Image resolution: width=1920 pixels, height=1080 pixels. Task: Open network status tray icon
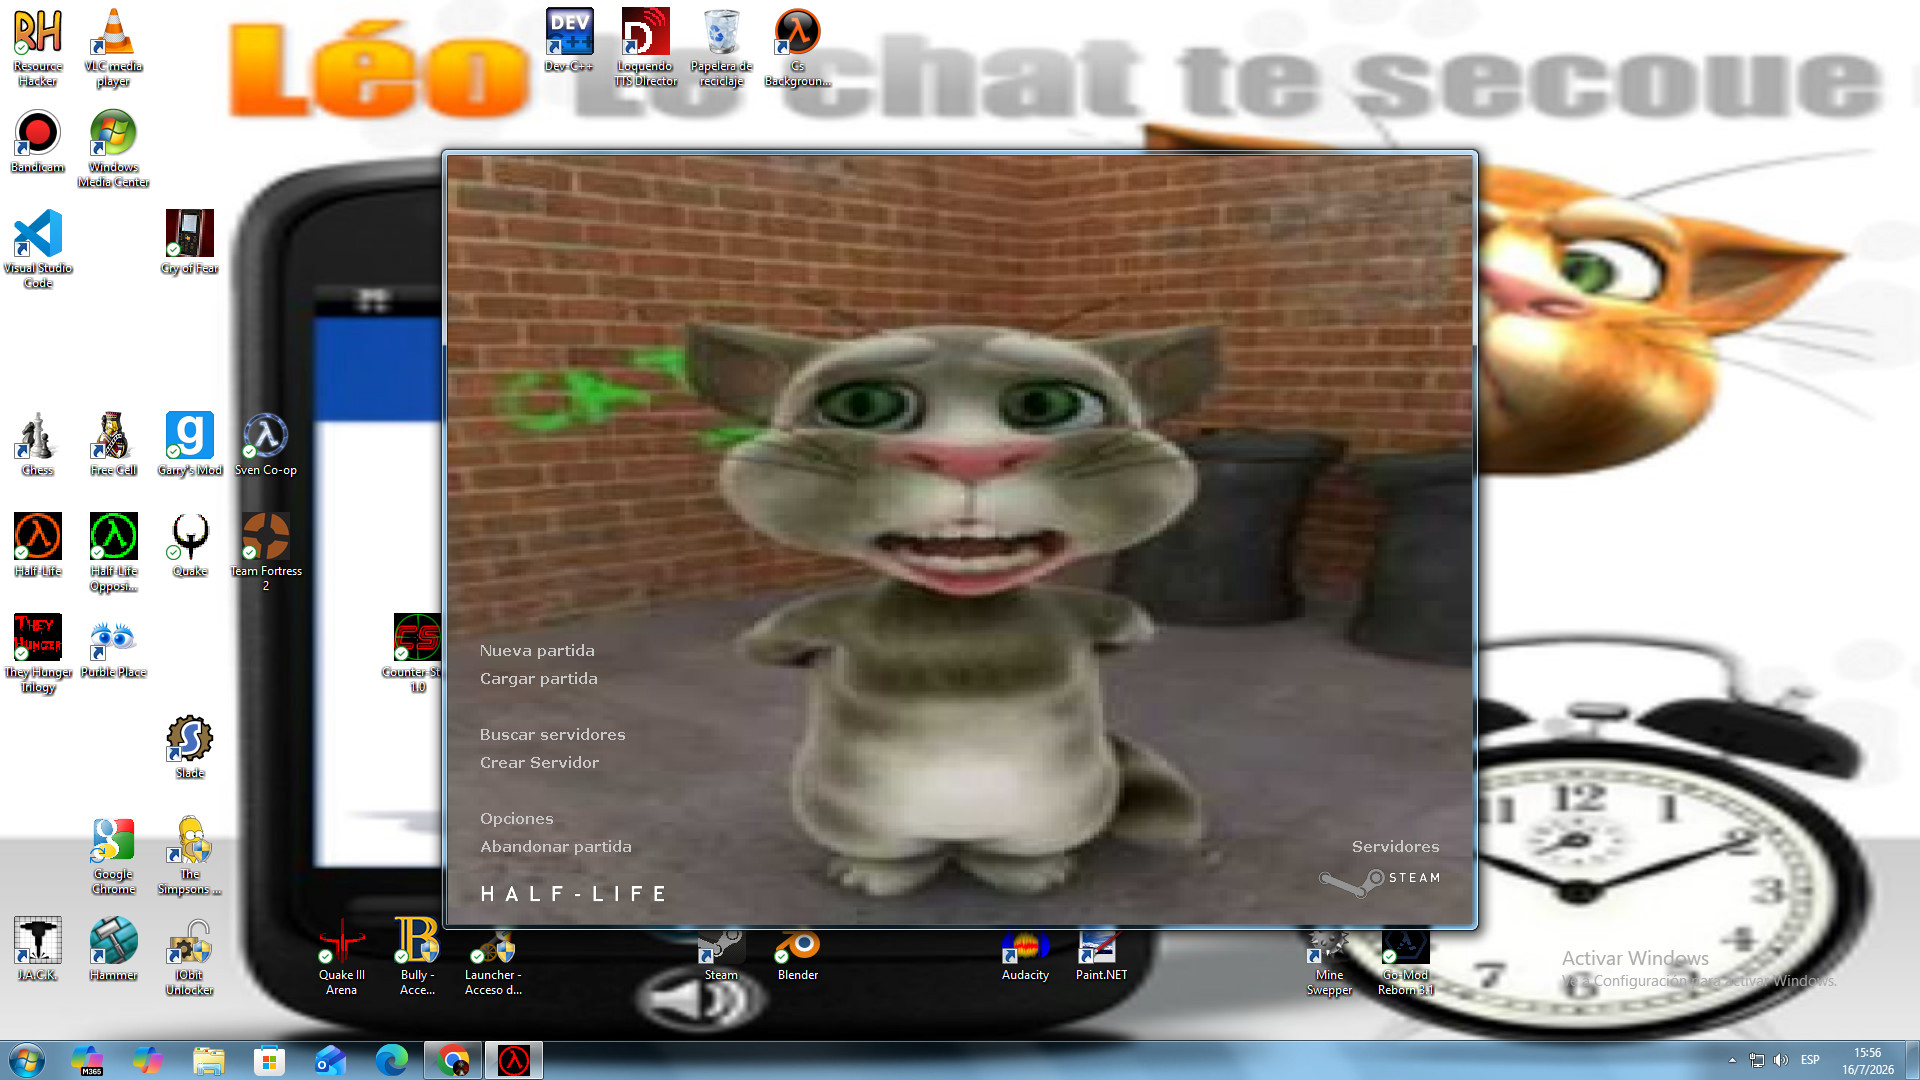[x=1757, y=1060]
